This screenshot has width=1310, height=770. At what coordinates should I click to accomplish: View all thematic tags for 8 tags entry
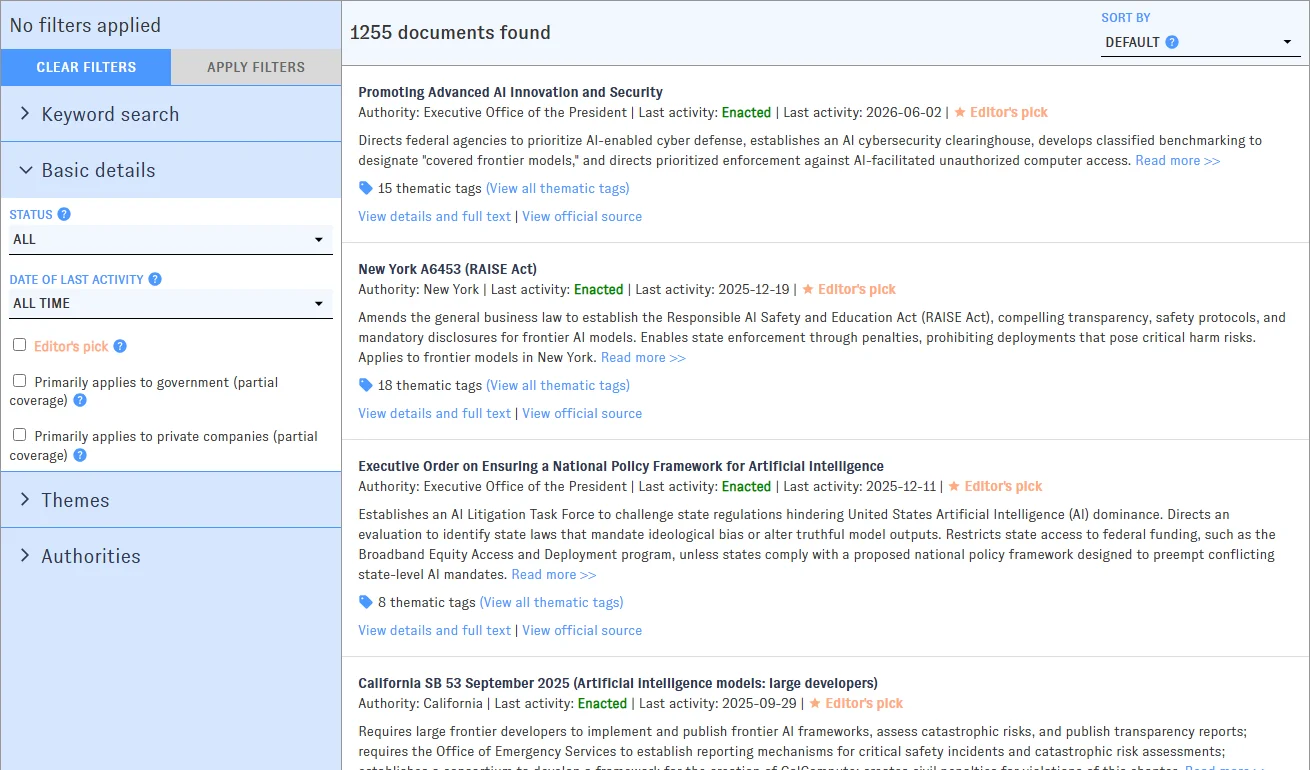click(x=551, y=602)
